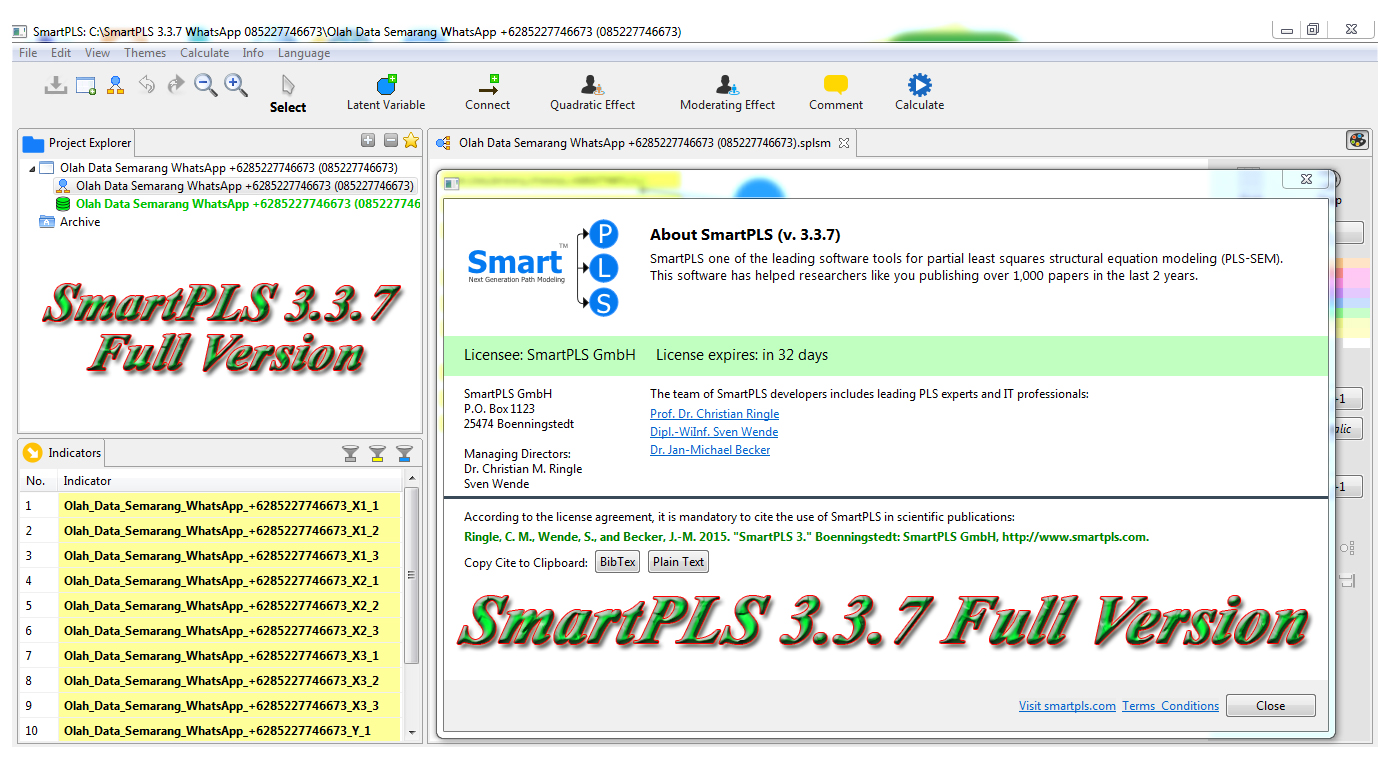
Task: Select the Indicators tab
Action: coord(62,453)
